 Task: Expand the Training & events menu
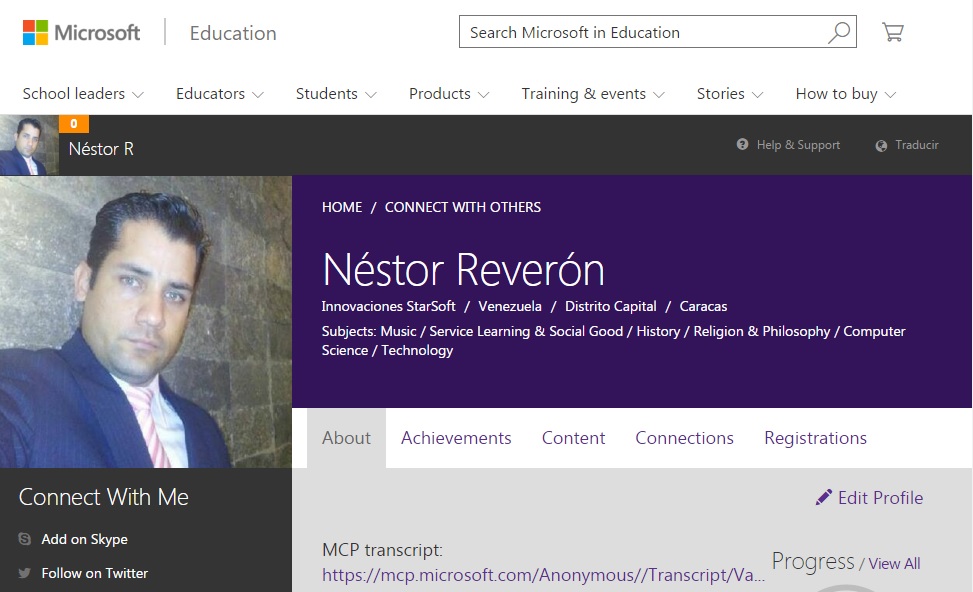(592, 94)
